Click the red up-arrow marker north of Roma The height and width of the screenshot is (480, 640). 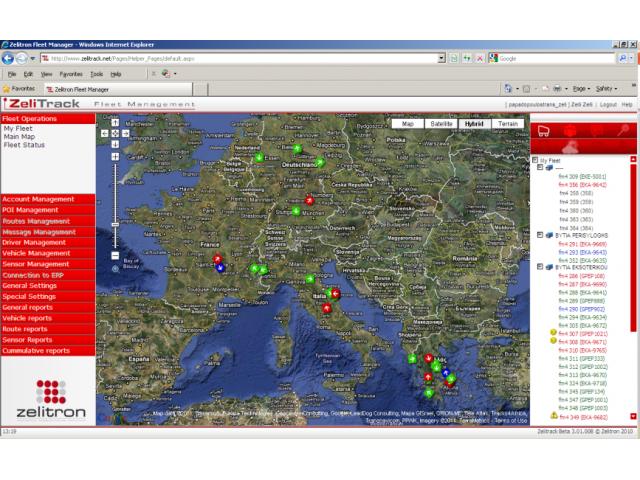click(x=327, y=308)
